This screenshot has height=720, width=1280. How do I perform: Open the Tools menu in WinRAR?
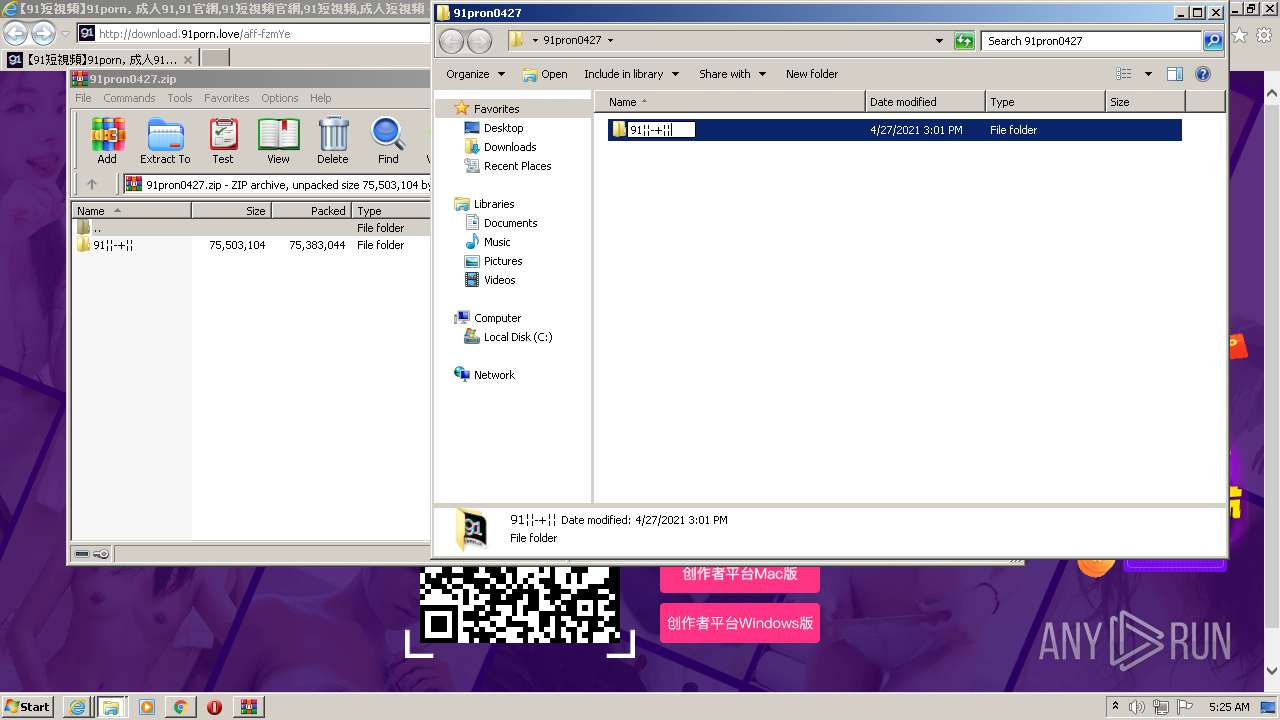(x=180, y=98)
